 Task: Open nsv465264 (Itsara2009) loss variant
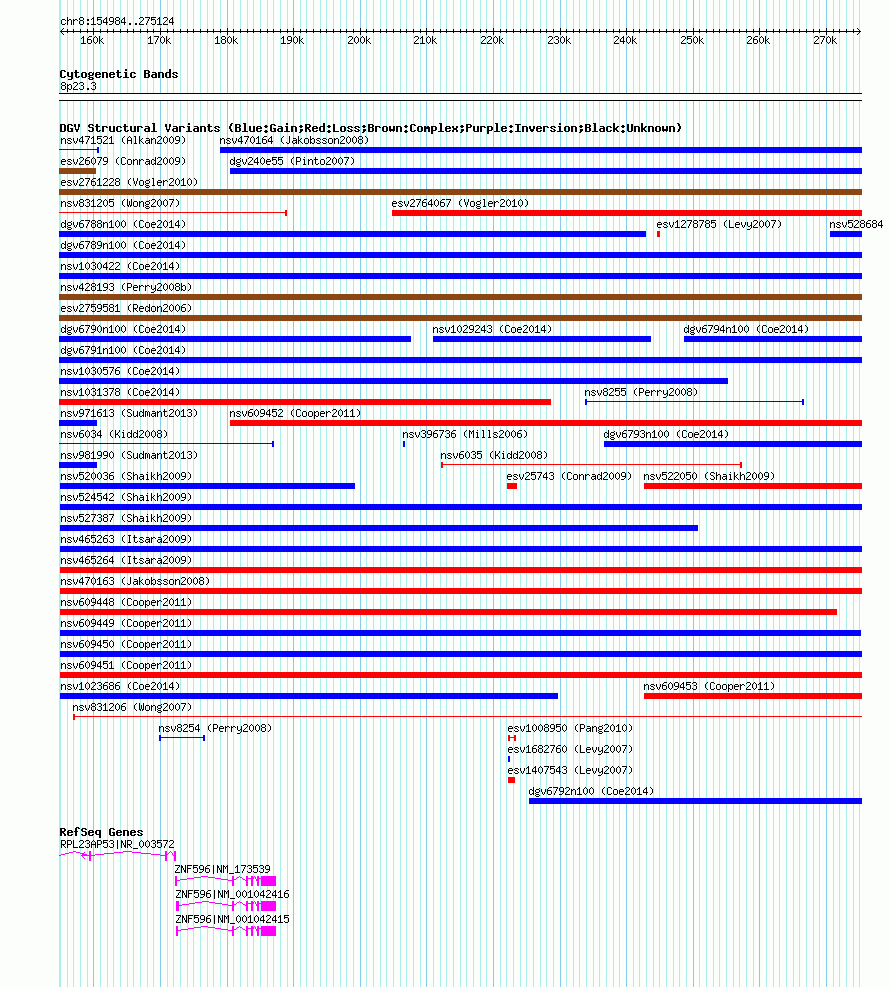(x=460, y=570)
